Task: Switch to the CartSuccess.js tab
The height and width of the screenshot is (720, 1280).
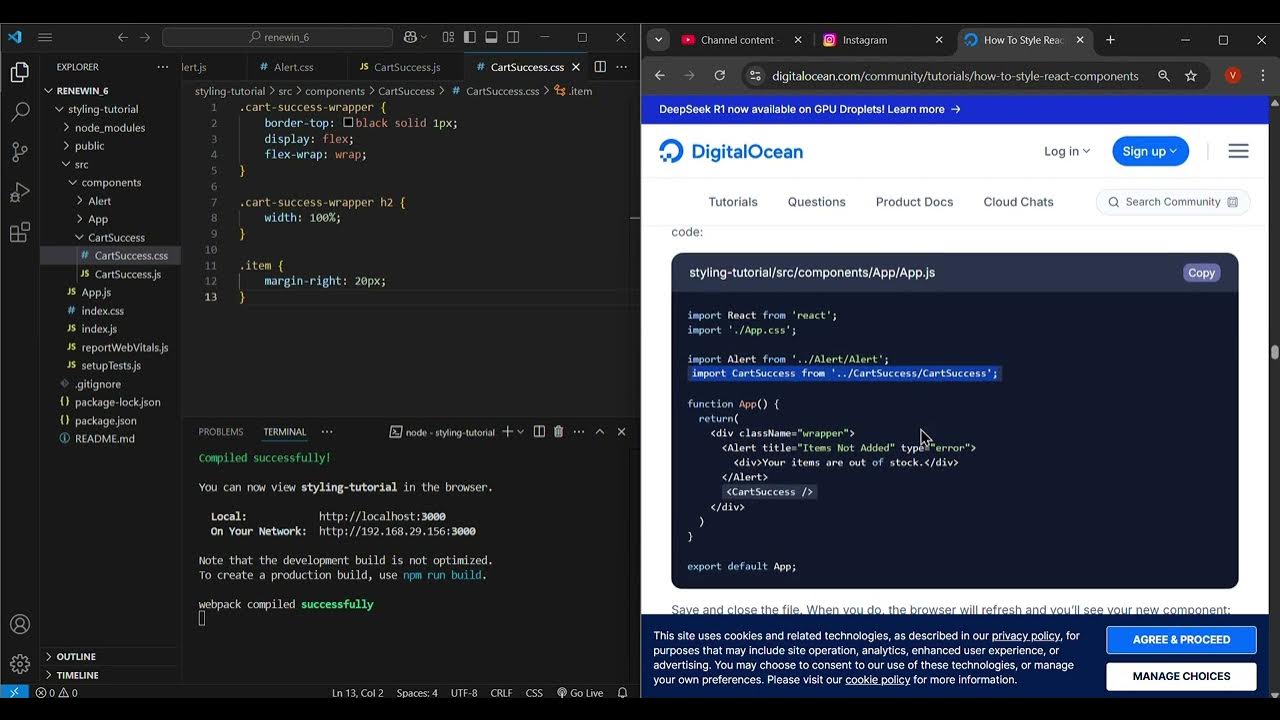Action: [x=406, y=67]
